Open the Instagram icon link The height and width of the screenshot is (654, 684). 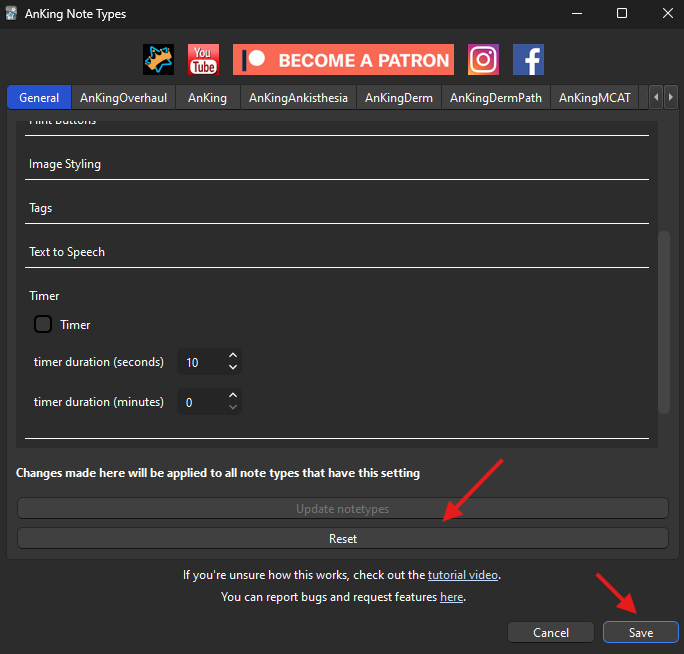[x=483, y=60]
